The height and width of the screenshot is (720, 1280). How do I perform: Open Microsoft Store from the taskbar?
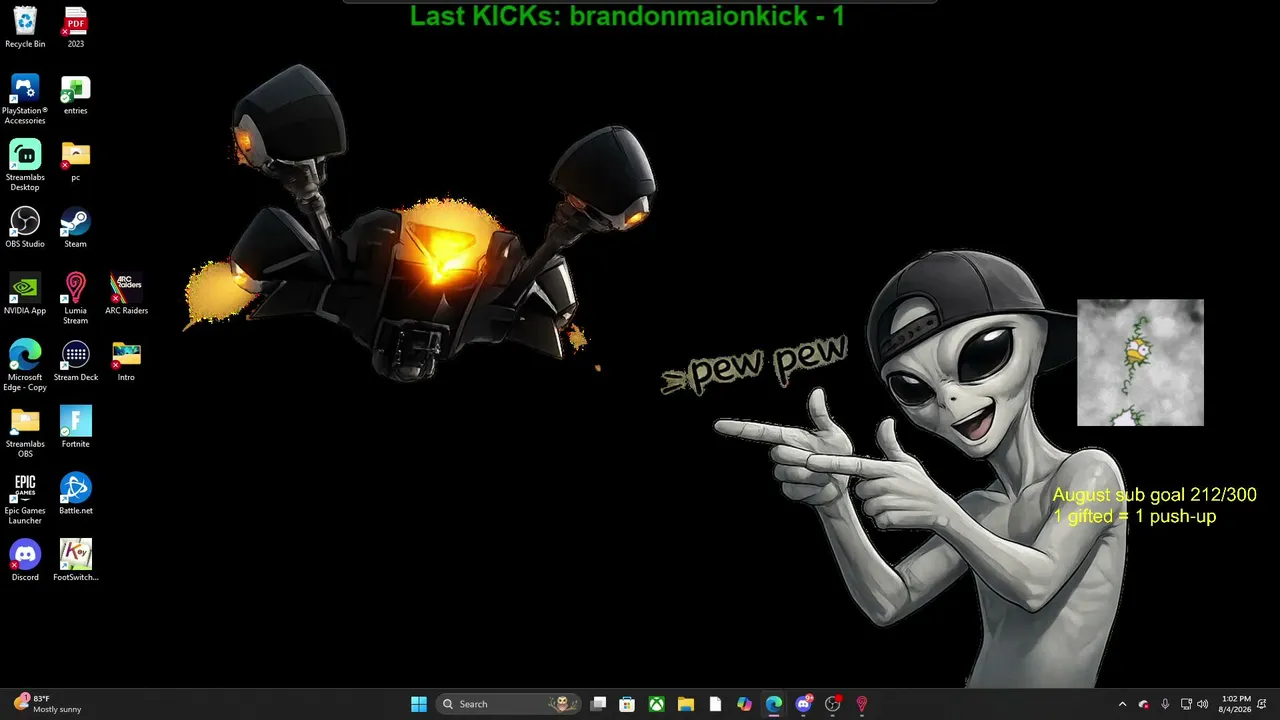(x=627, y=704)
